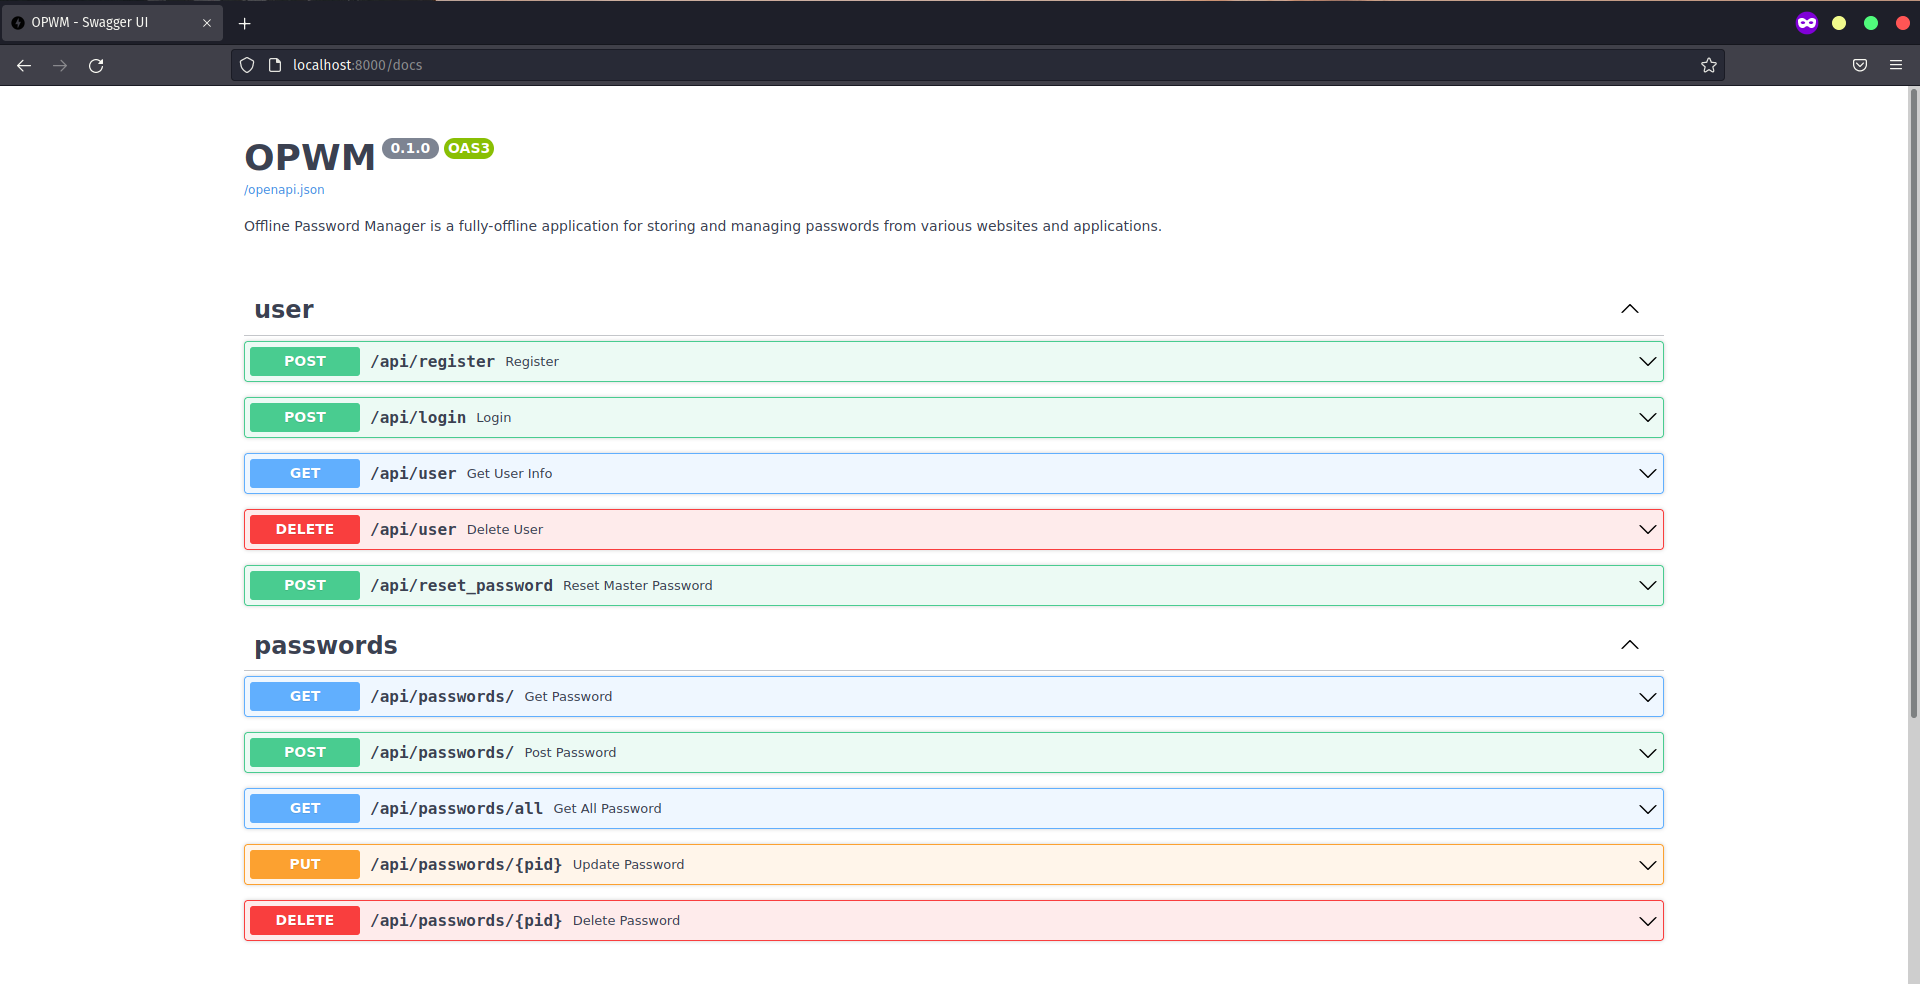Image resolution: width=1920 pixels, height=984 pixels.
Task: Click POST badge of /api/reset_password
Action: pos(305,585)
